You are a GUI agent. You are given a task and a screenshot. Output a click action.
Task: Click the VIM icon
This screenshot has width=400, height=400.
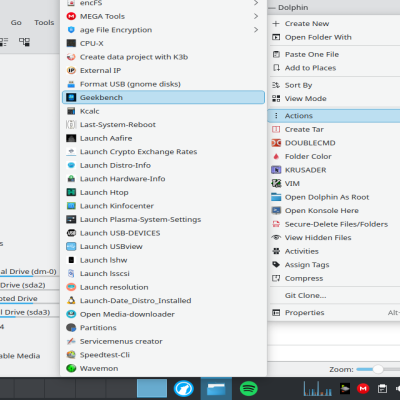(x=276, y=183)
